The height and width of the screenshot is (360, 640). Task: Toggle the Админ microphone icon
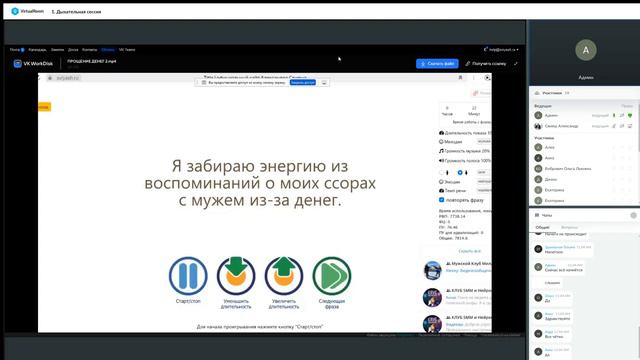click(614, 116)
